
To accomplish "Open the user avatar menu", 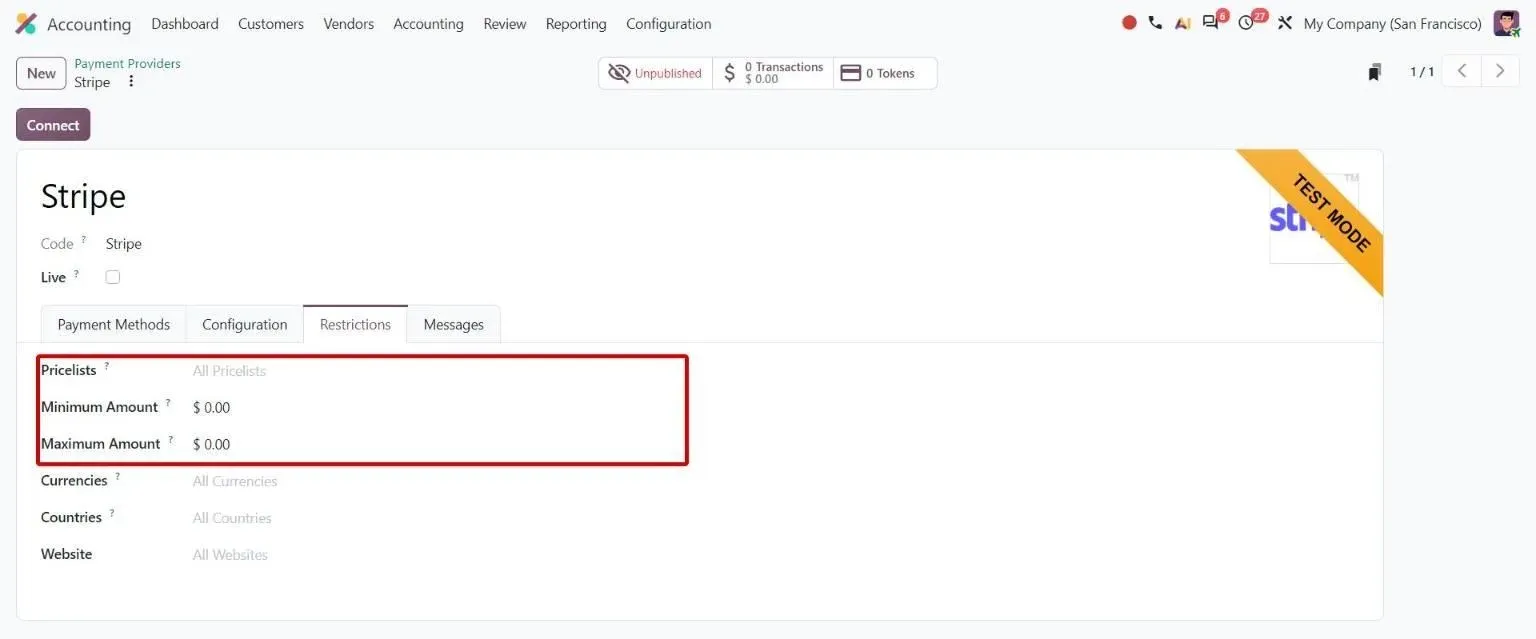I will pyautogui.click(x=1506, y=23).
